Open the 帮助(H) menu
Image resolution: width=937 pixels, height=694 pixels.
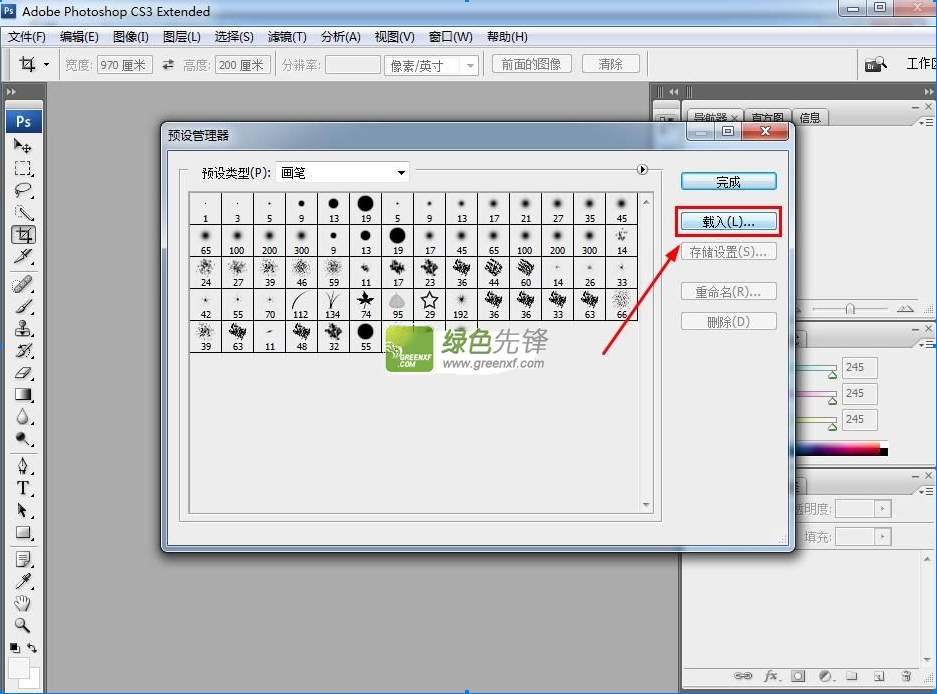pos(507,37)
